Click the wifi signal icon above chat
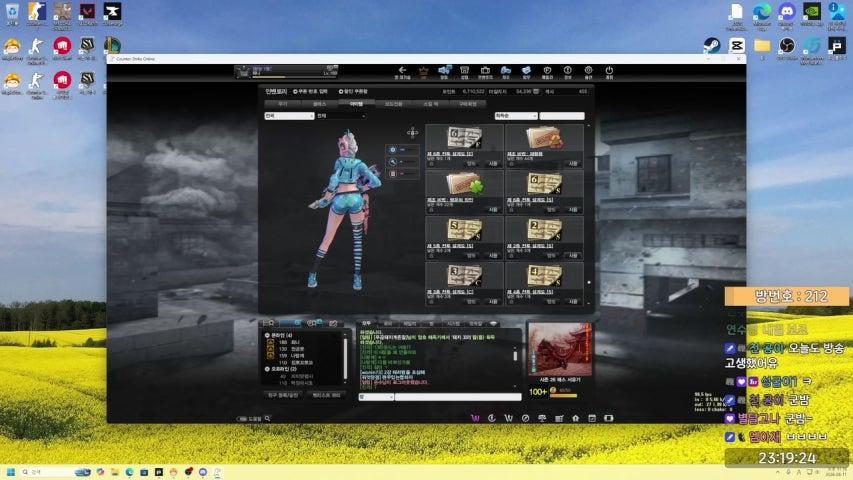Viewport: 853px width, 480px height. click(x=493, y=324)
